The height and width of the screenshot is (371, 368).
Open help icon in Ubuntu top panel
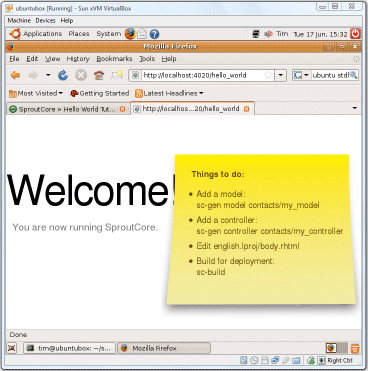coord(154,34)
